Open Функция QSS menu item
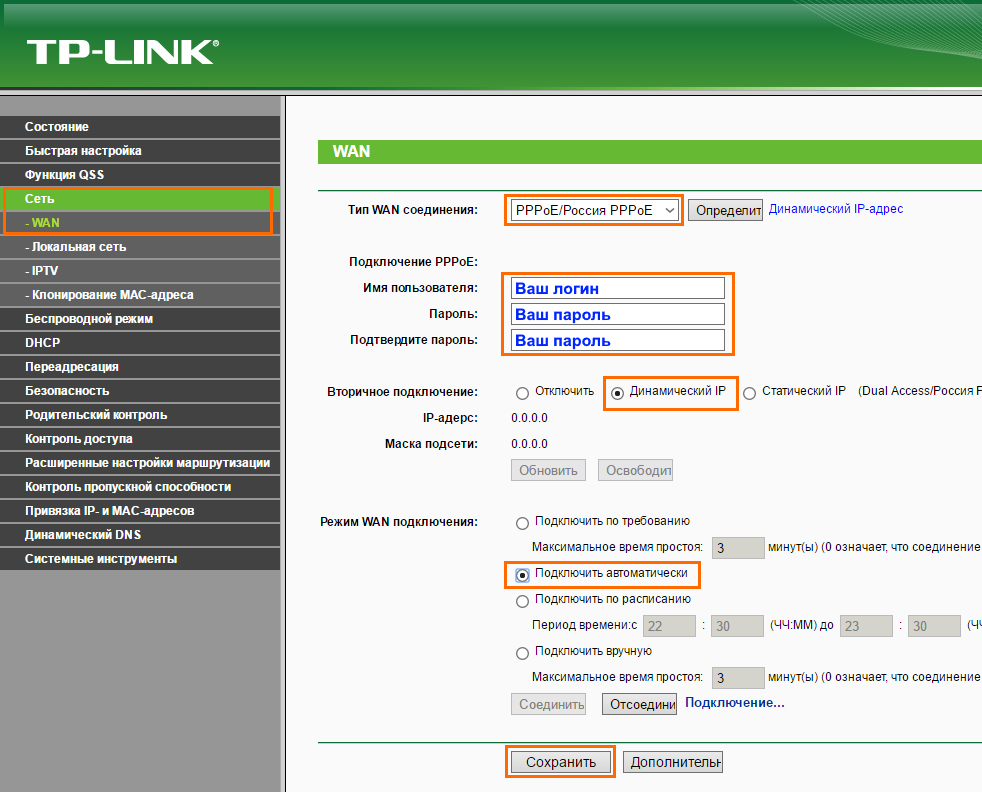The width and height of the screenshot is (982, 792). tap(140, 175)
